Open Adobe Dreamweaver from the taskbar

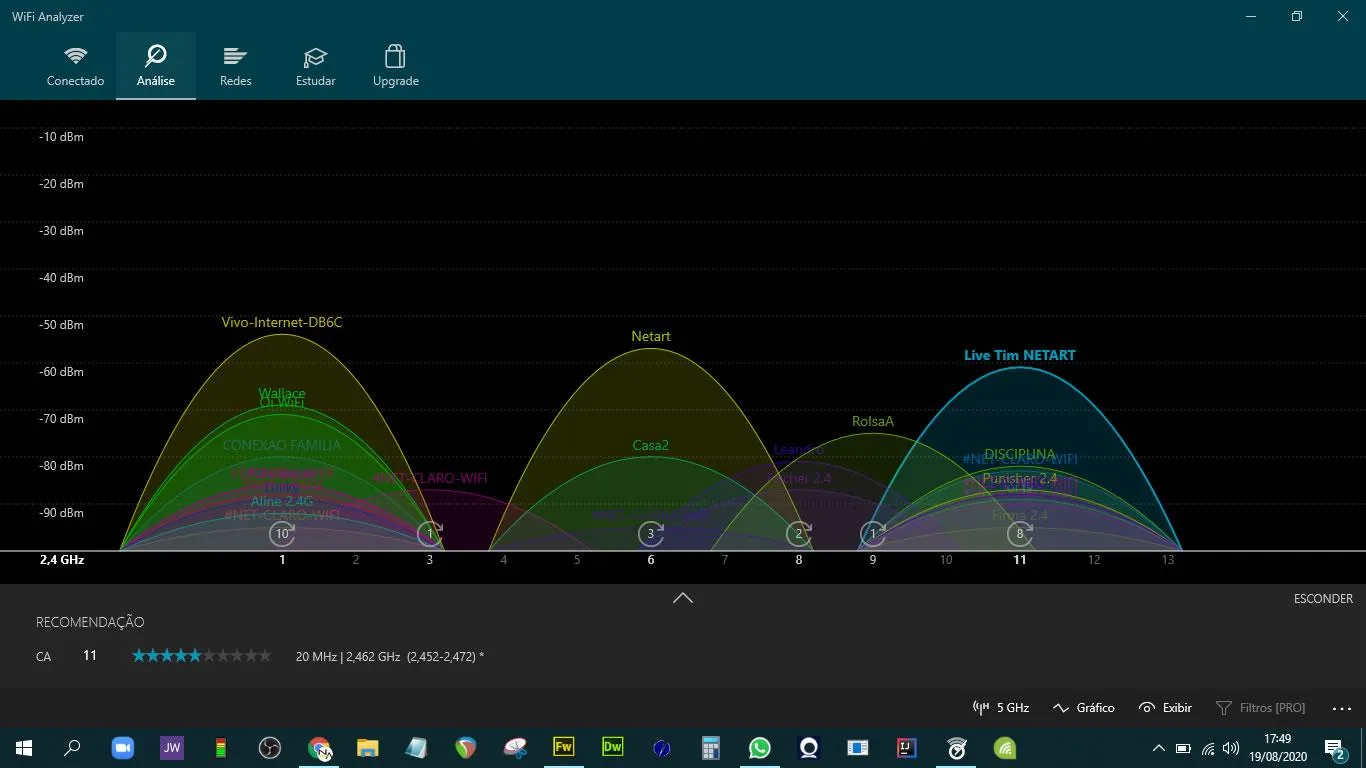[x=613, y=748]
